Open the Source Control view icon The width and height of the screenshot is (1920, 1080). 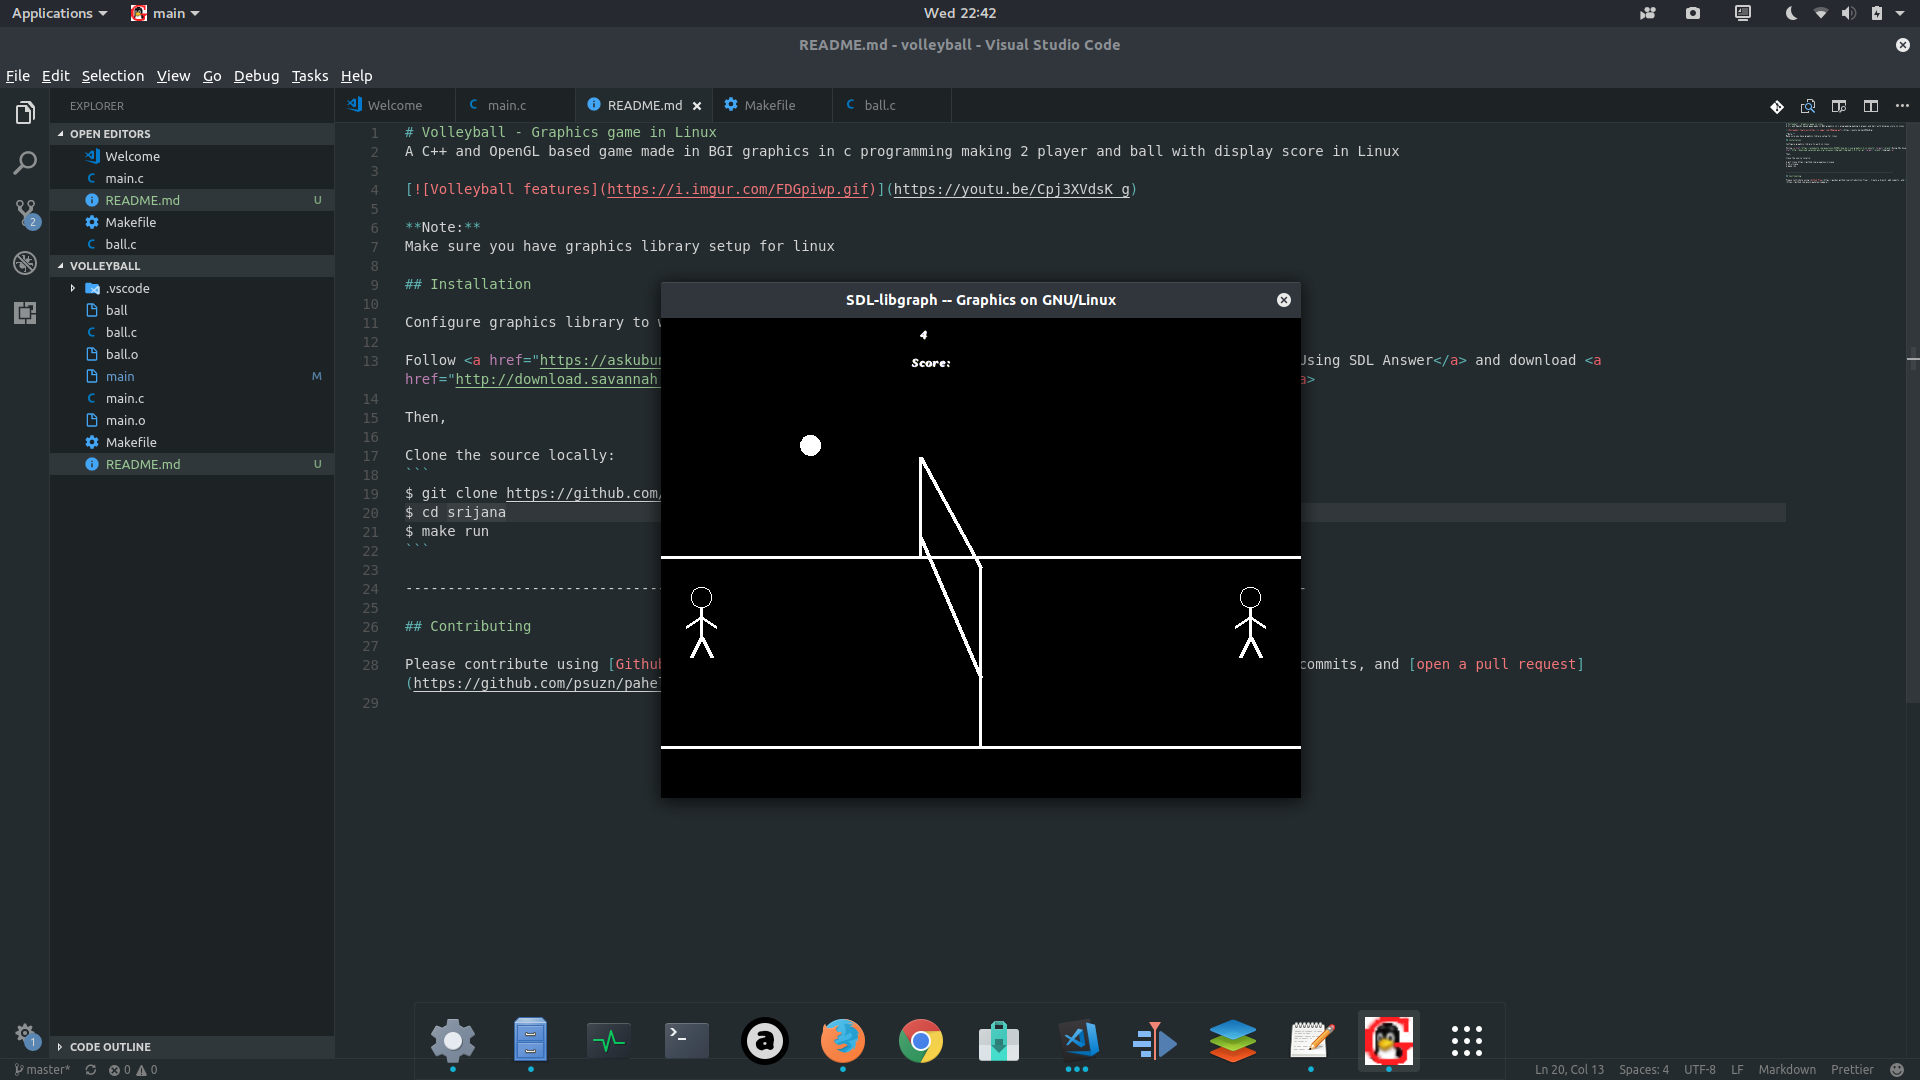click(x=25, y=213)
